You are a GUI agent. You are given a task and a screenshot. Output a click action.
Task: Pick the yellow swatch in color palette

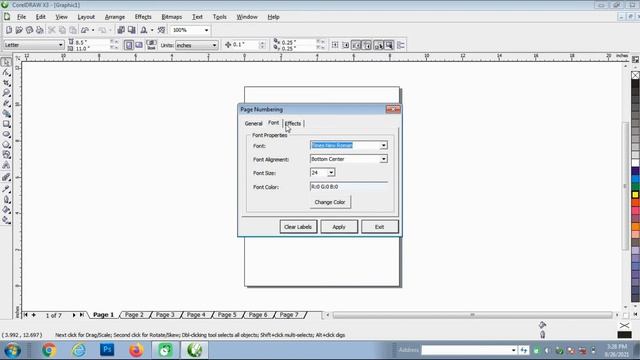[x=636, y=195]
